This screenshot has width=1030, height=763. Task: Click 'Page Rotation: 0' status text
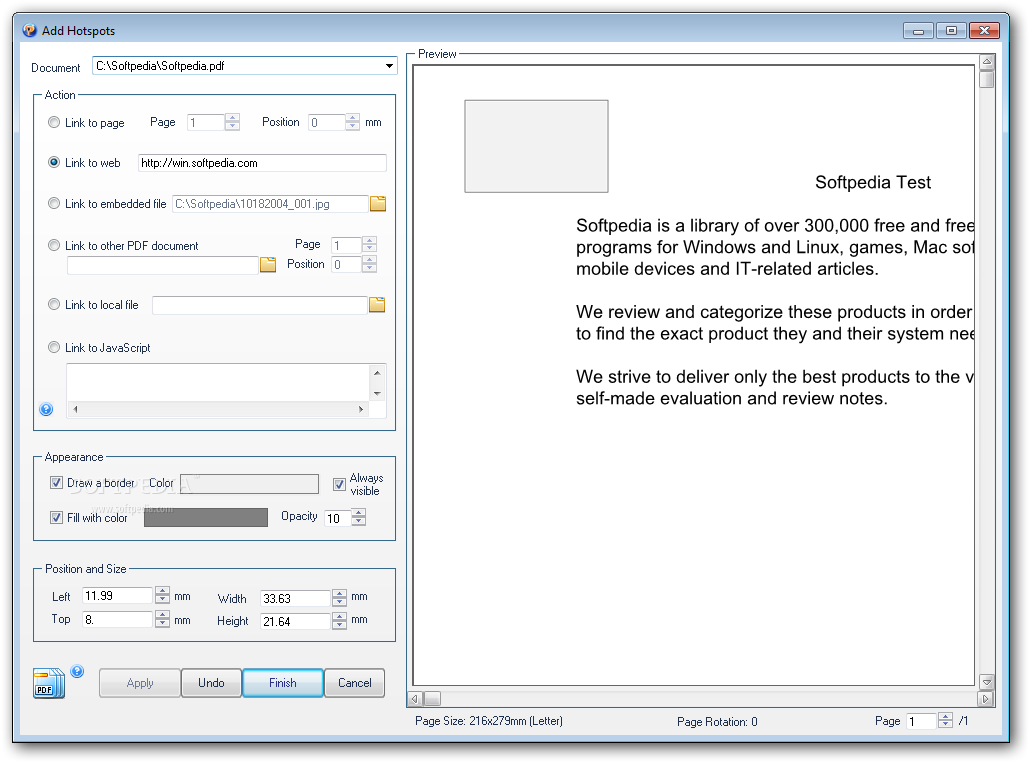click(717, 722)
